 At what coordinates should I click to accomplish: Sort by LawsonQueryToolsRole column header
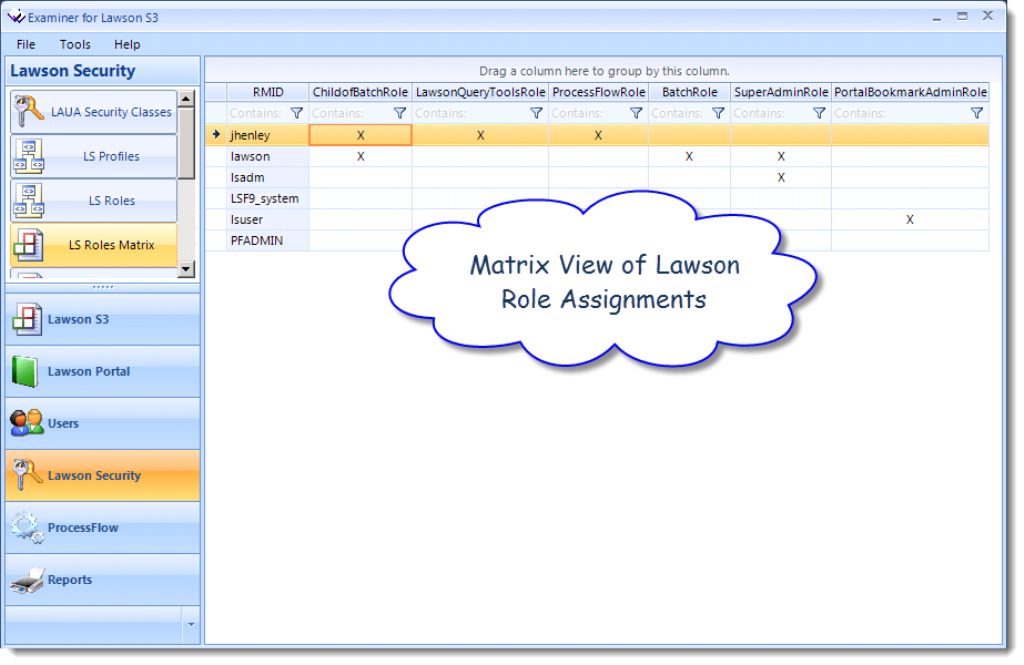[x=480, y=92]
